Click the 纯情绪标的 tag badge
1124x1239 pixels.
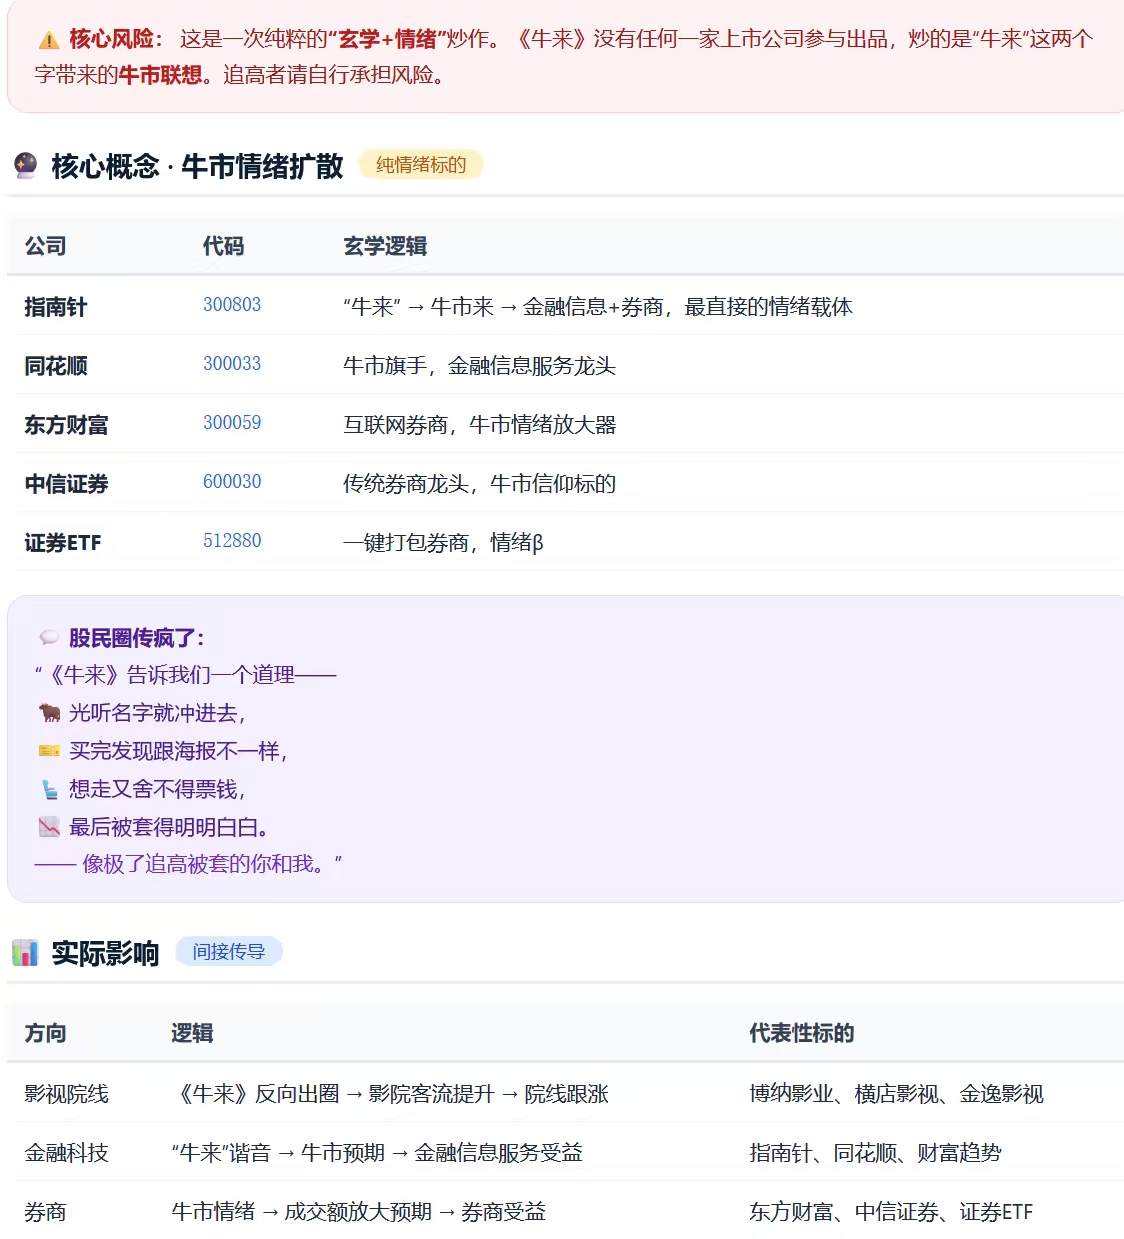tap(421, 165)
